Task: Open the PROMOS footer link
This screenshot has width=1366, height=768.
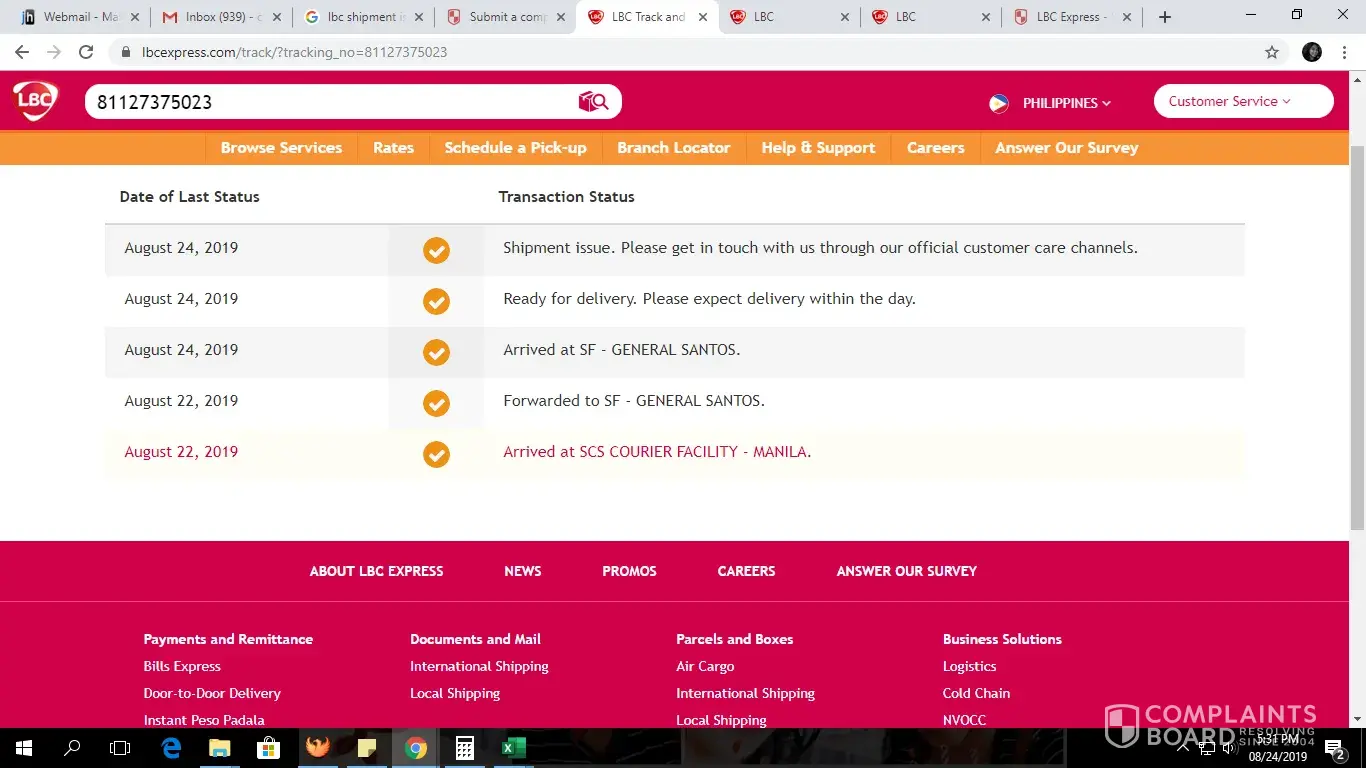Action: (x=629, y=571)
